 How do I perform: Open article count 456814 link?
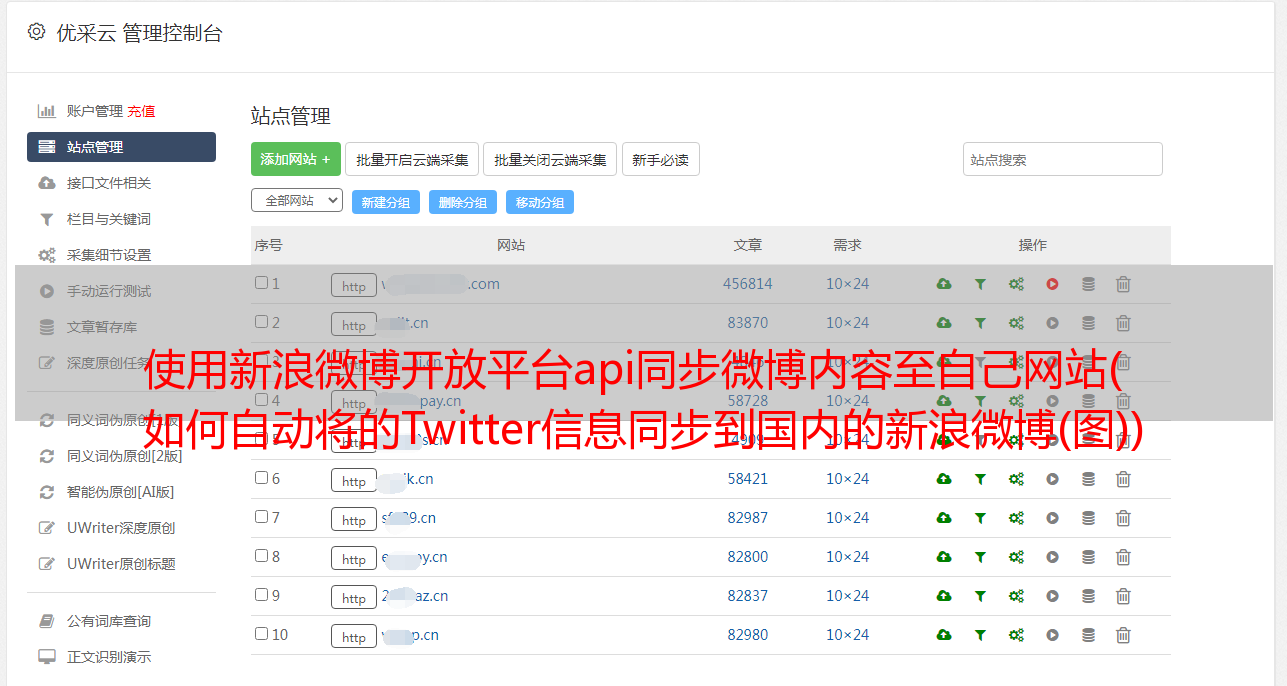tap(748, 284)
